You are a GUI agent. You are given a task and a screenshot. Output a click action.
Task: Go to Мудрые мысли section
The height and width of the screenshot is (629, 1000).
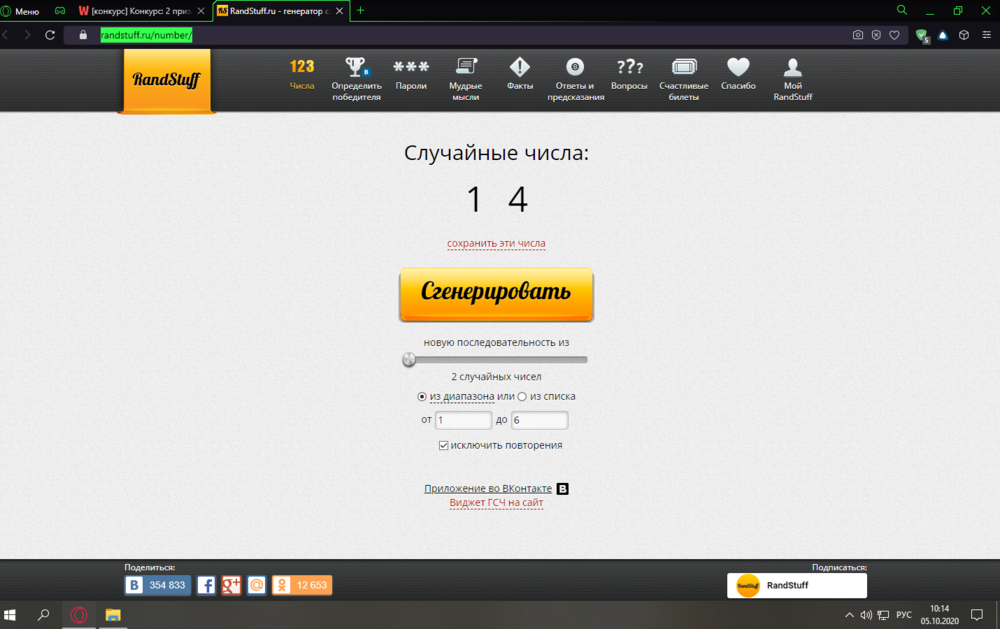click(x=465, y=68)
